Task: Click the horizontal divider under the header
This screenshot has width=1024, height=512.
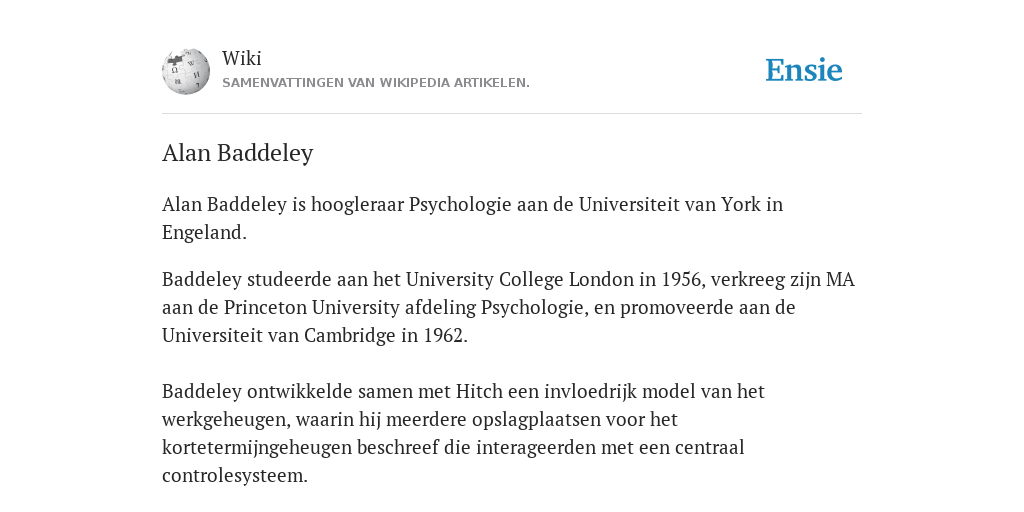Action: click(512, 114)
